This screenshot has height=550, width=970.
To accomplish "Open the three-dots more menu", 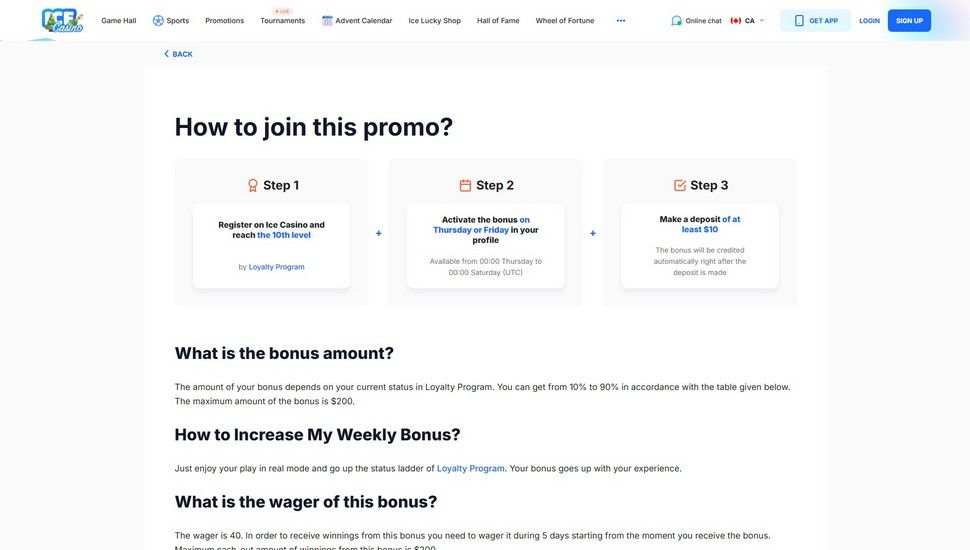I will (x=621, y=20).
